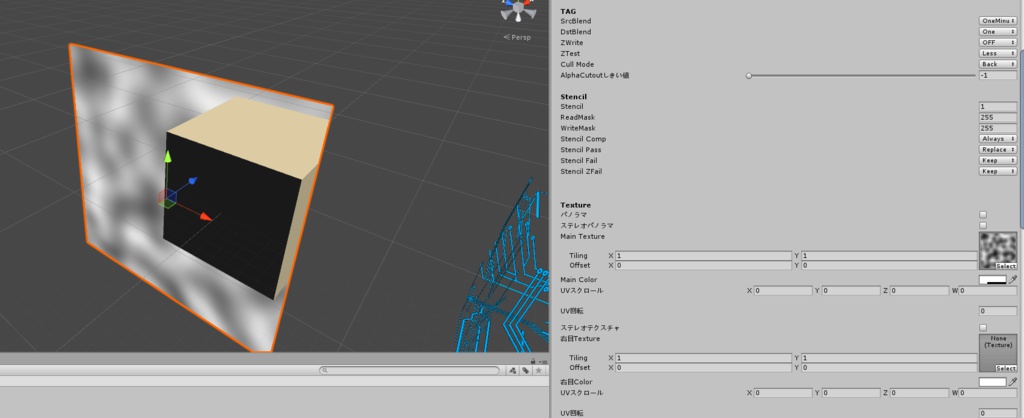Click the UV回転 field above ステレオテクスチャ

pos(998,311)
